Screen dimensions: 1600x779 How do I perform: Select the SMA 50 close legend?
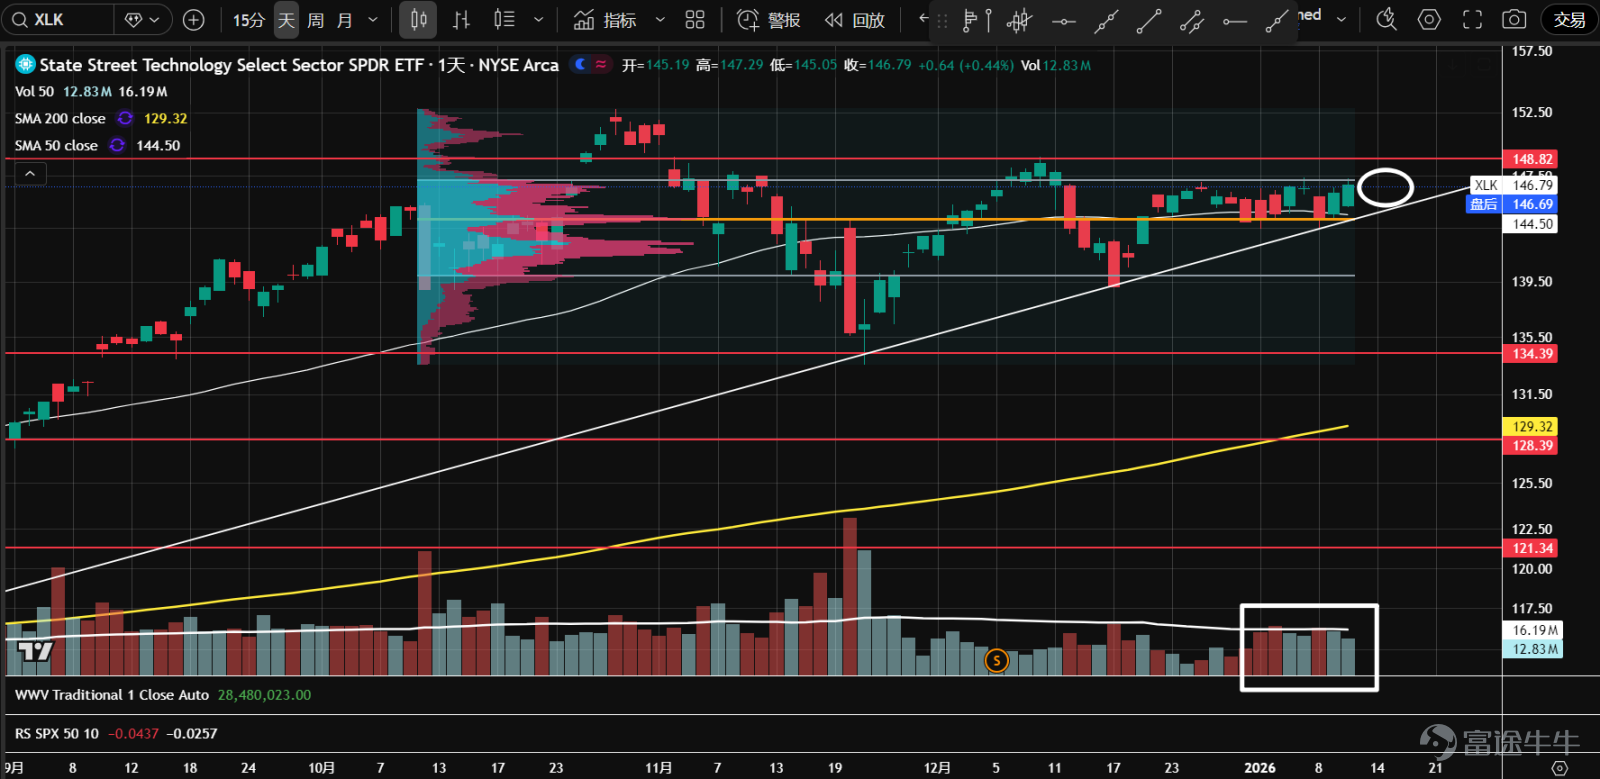tap(56, 146)
